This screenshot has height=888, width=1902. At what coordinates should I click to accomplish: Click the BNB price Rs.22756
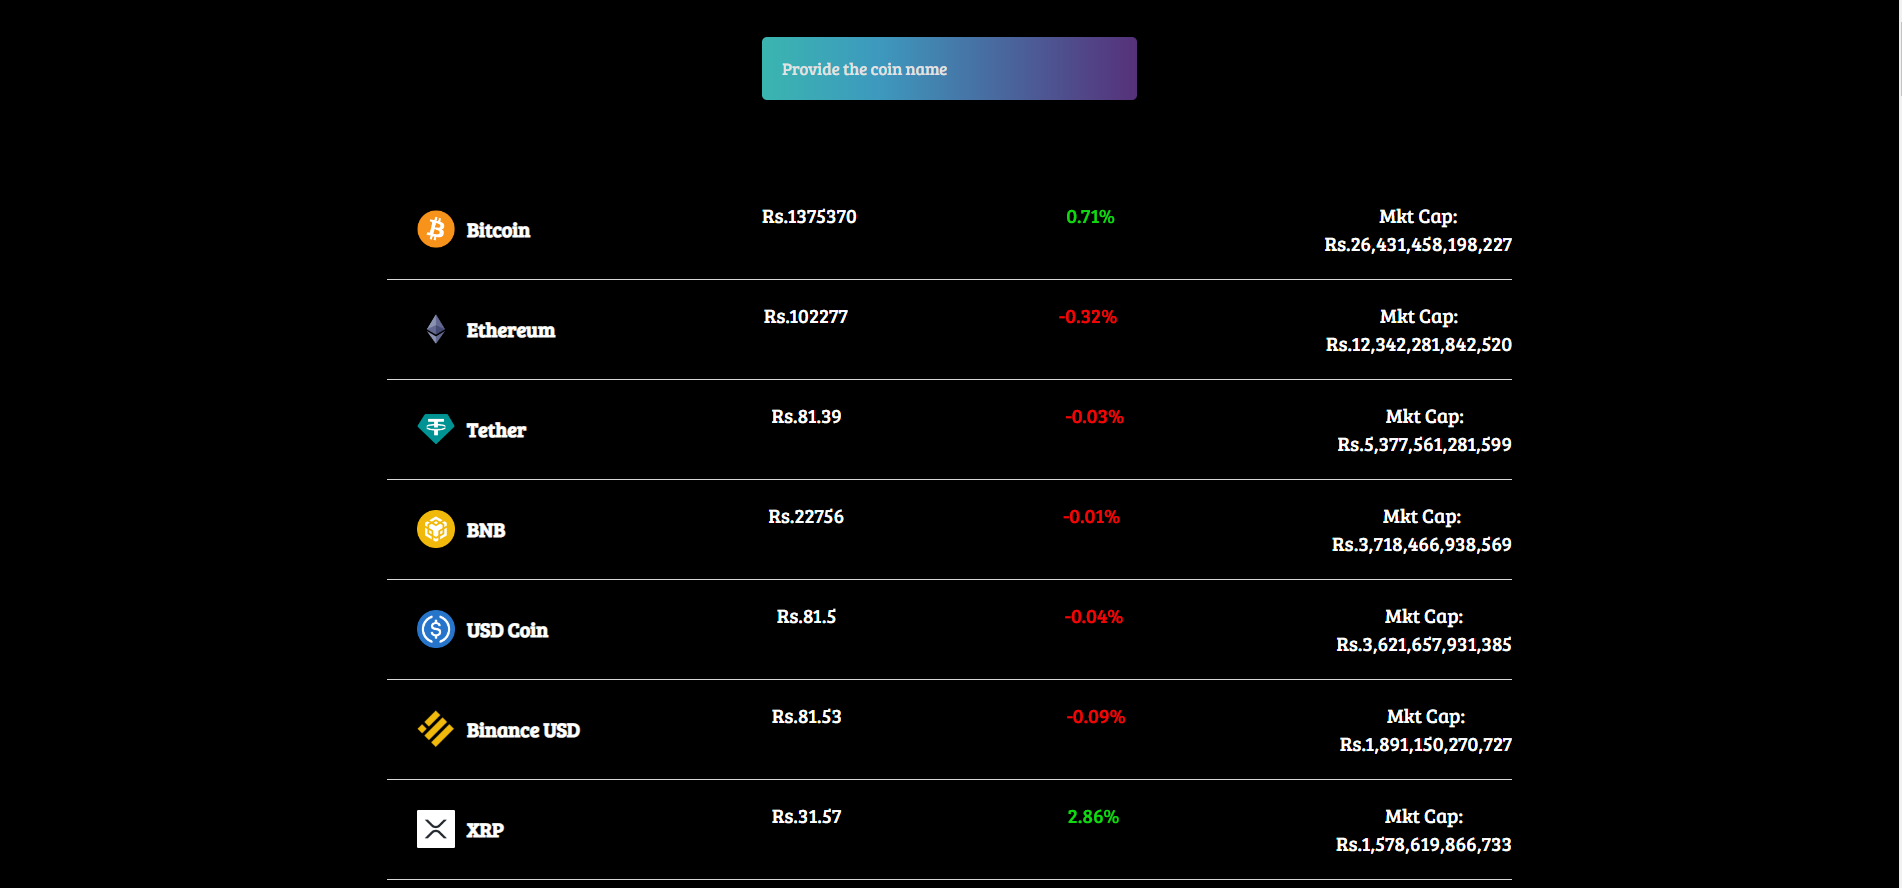[x=806, y=517]
